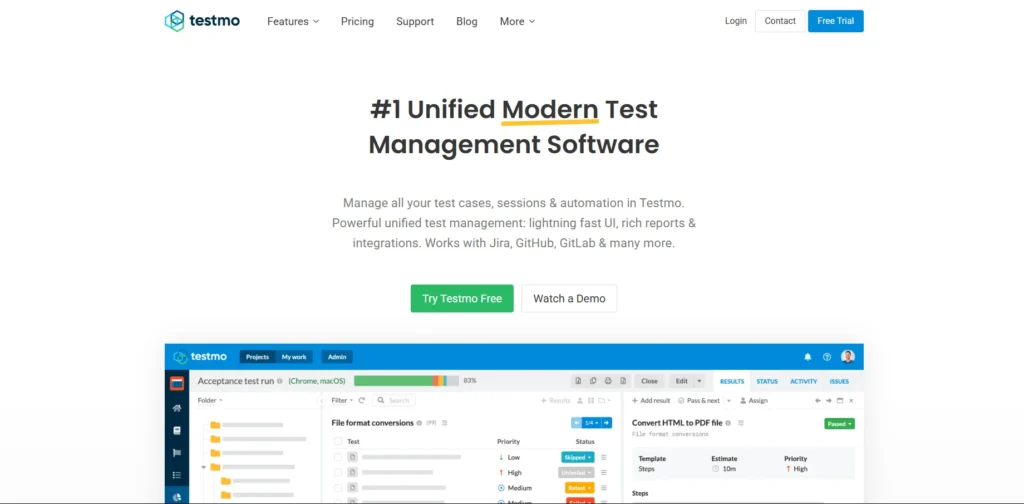The image size is (1024, 504).
Task: Switch to the STATUS tab
Action: [x=767, y=381]
